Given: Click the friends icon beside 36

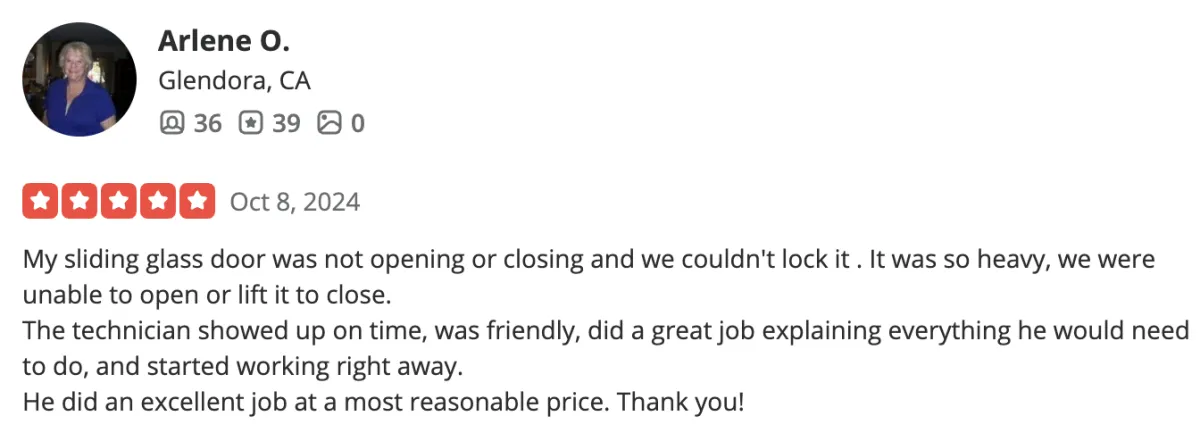Looking at the screenshot, I should pyautogui.click(x=172, y=123).
